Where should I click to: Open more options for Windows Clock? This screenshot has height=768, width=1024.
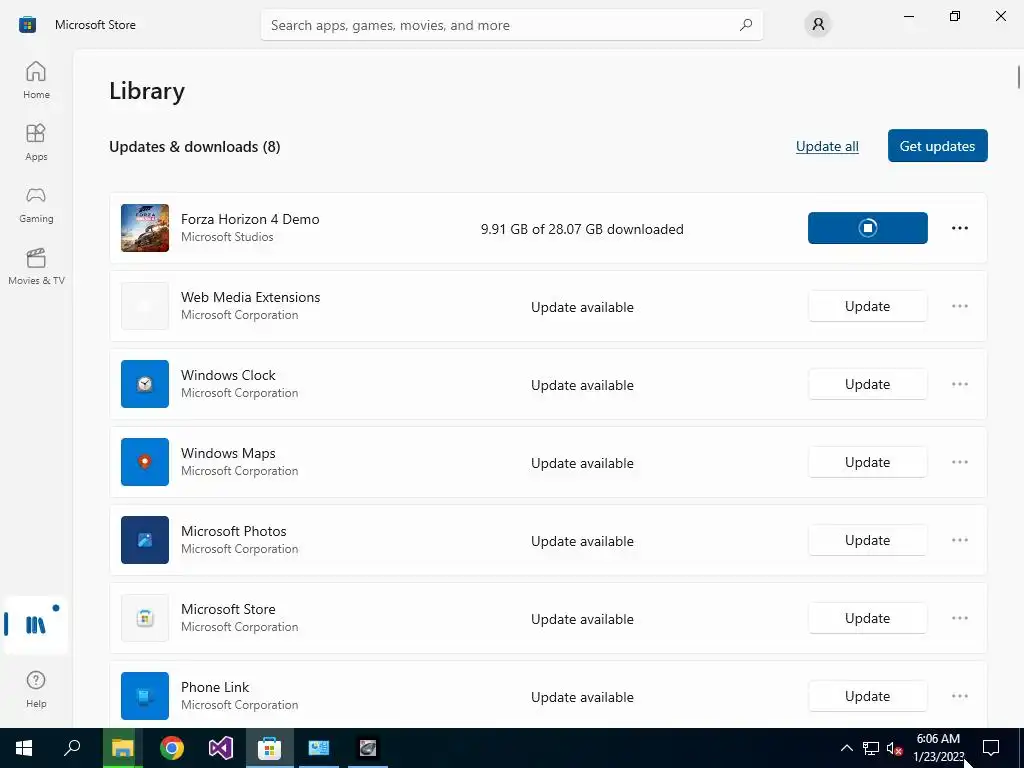(x=959, y=384)
